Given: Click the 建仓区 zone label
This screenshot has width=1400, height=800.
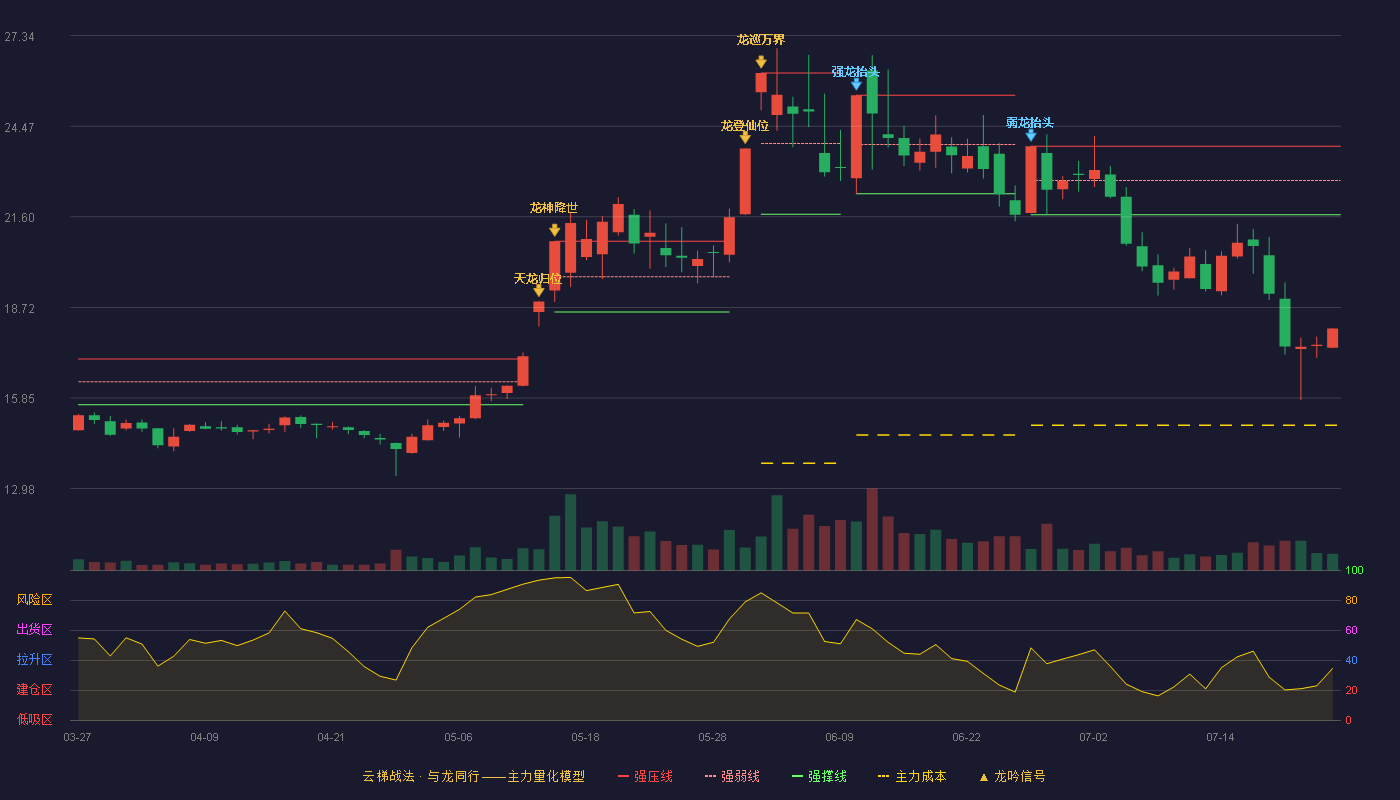Looking at the screenshot, I should [34, 690].
